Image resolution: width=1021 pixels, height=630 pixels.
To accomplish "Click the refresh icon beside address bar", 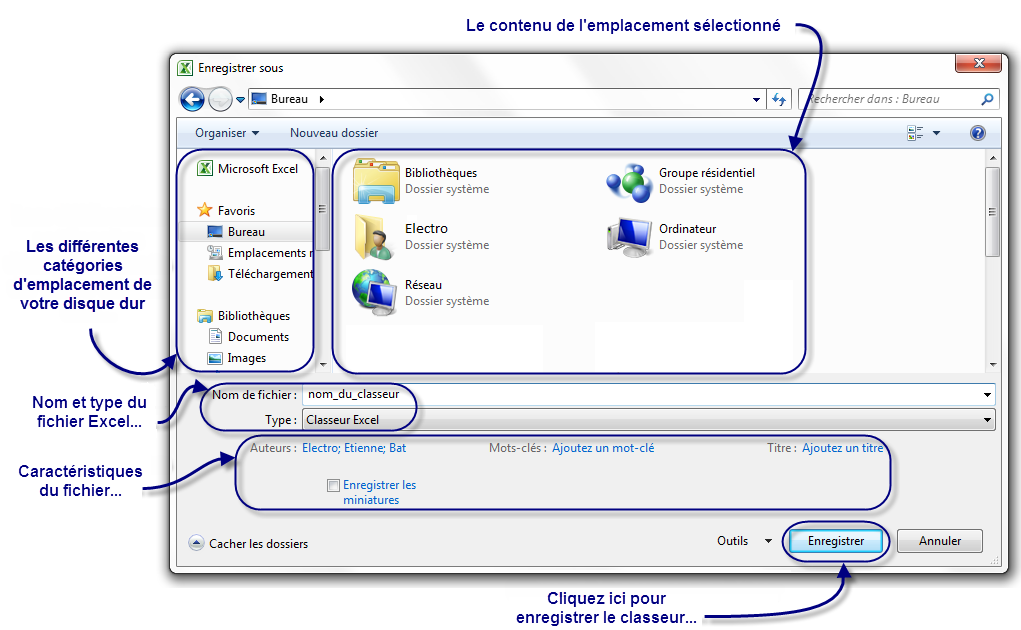I will (780, 99).
